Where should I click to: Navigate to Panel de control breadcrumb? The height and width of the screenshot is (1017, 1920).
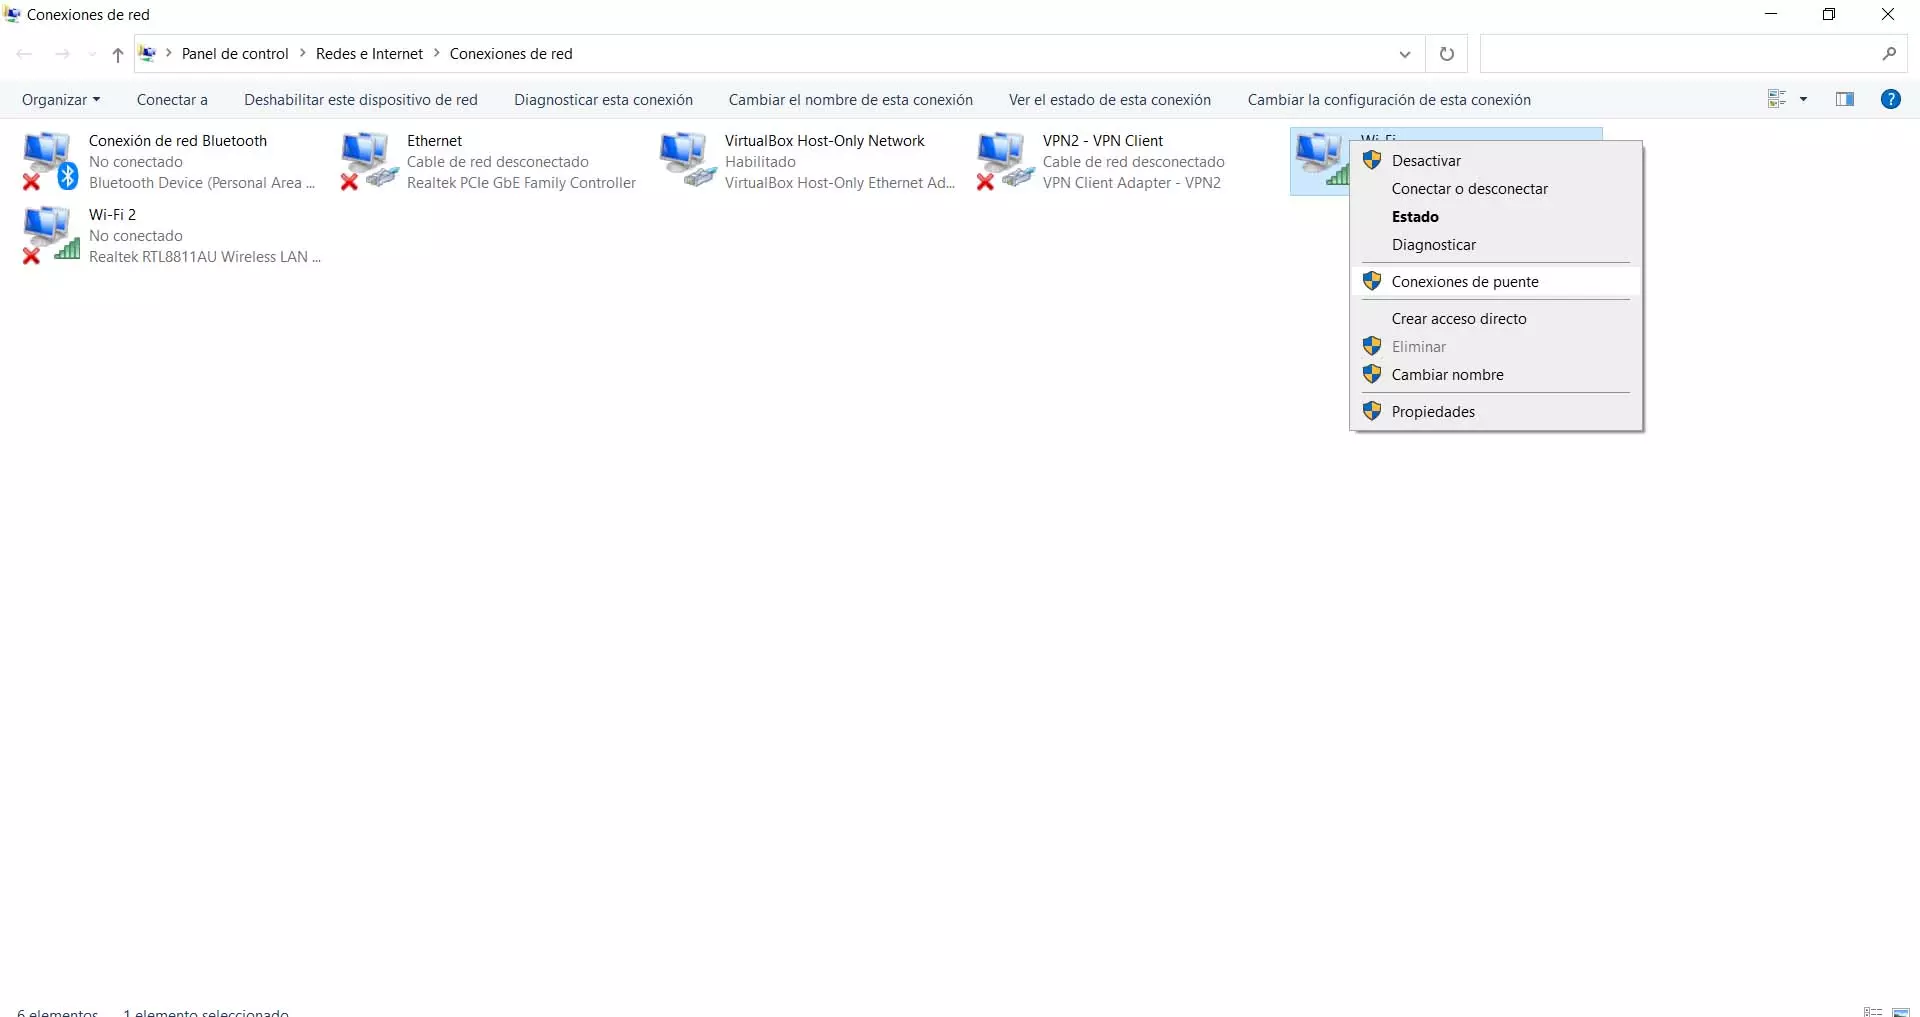coord(235,54)
